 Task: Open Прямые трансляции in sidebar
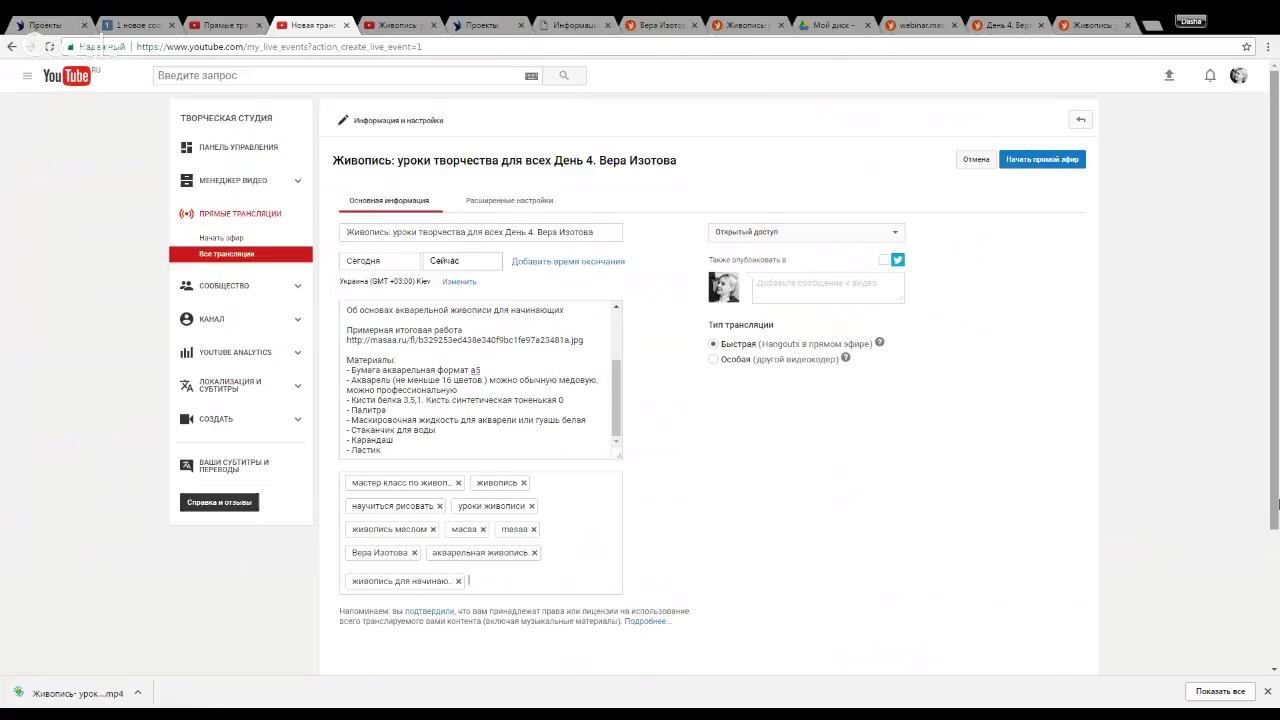point(241,213)
